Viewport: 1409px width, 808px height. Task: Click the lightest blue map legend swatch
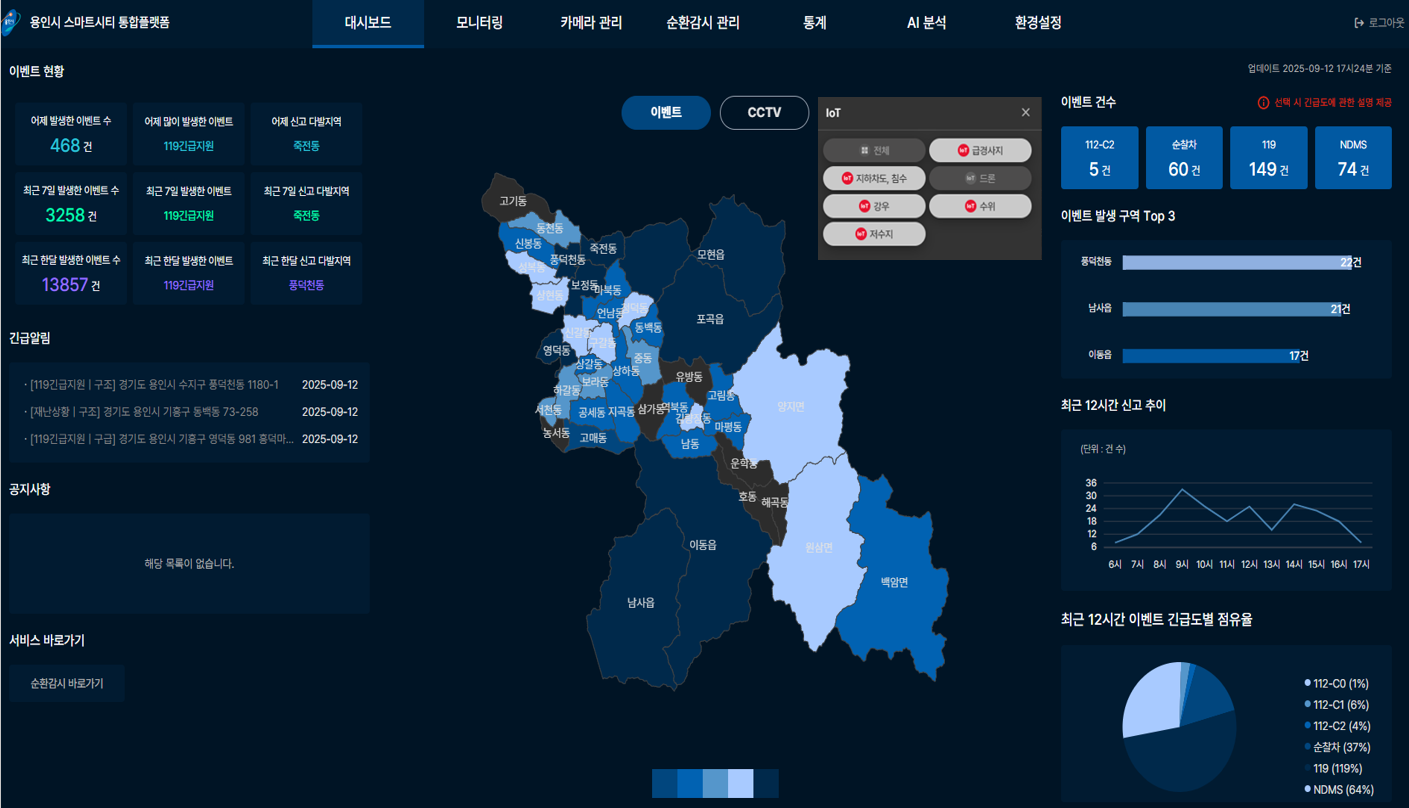pos(740,783)
